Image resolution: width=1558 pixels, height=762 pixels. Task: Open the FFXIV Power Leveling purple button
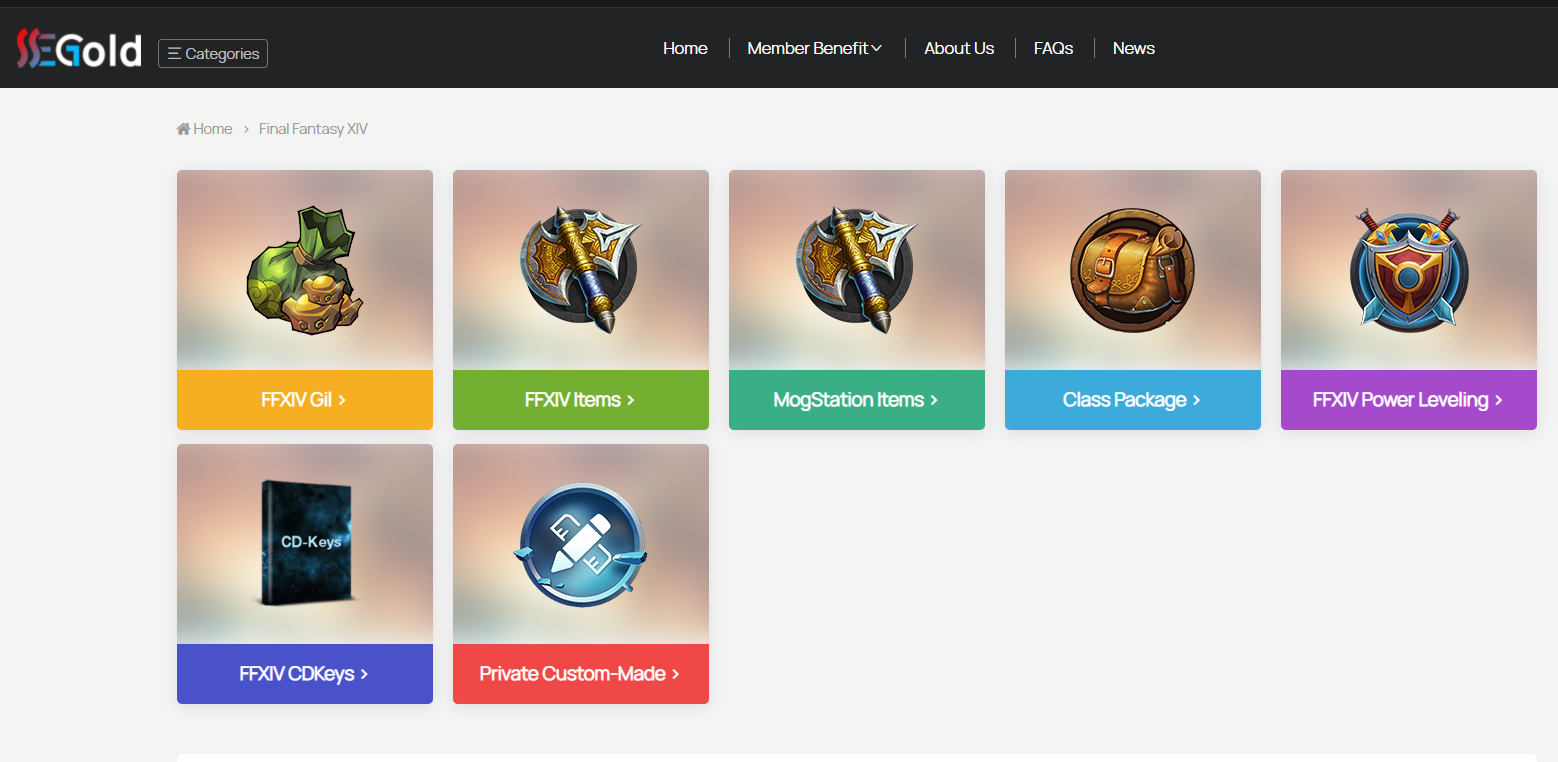1409,400
